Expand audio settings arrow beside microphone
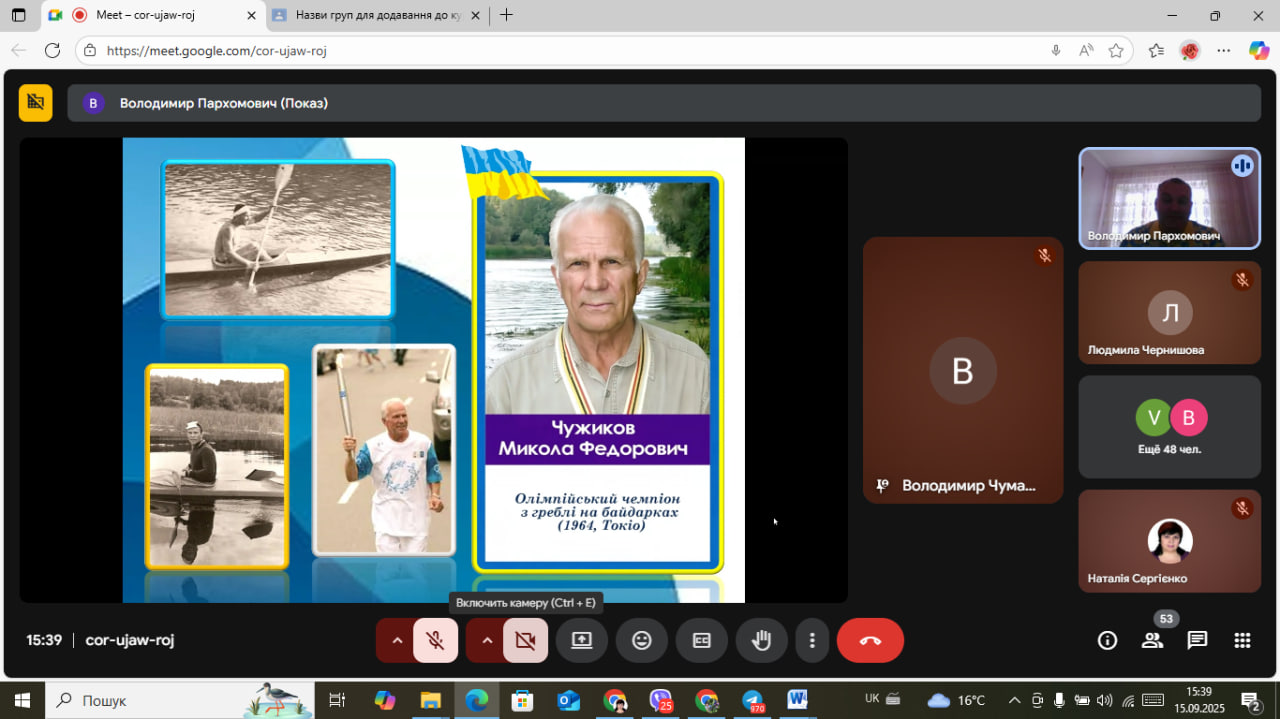1280x719 pixels. (x=397, y=641)
